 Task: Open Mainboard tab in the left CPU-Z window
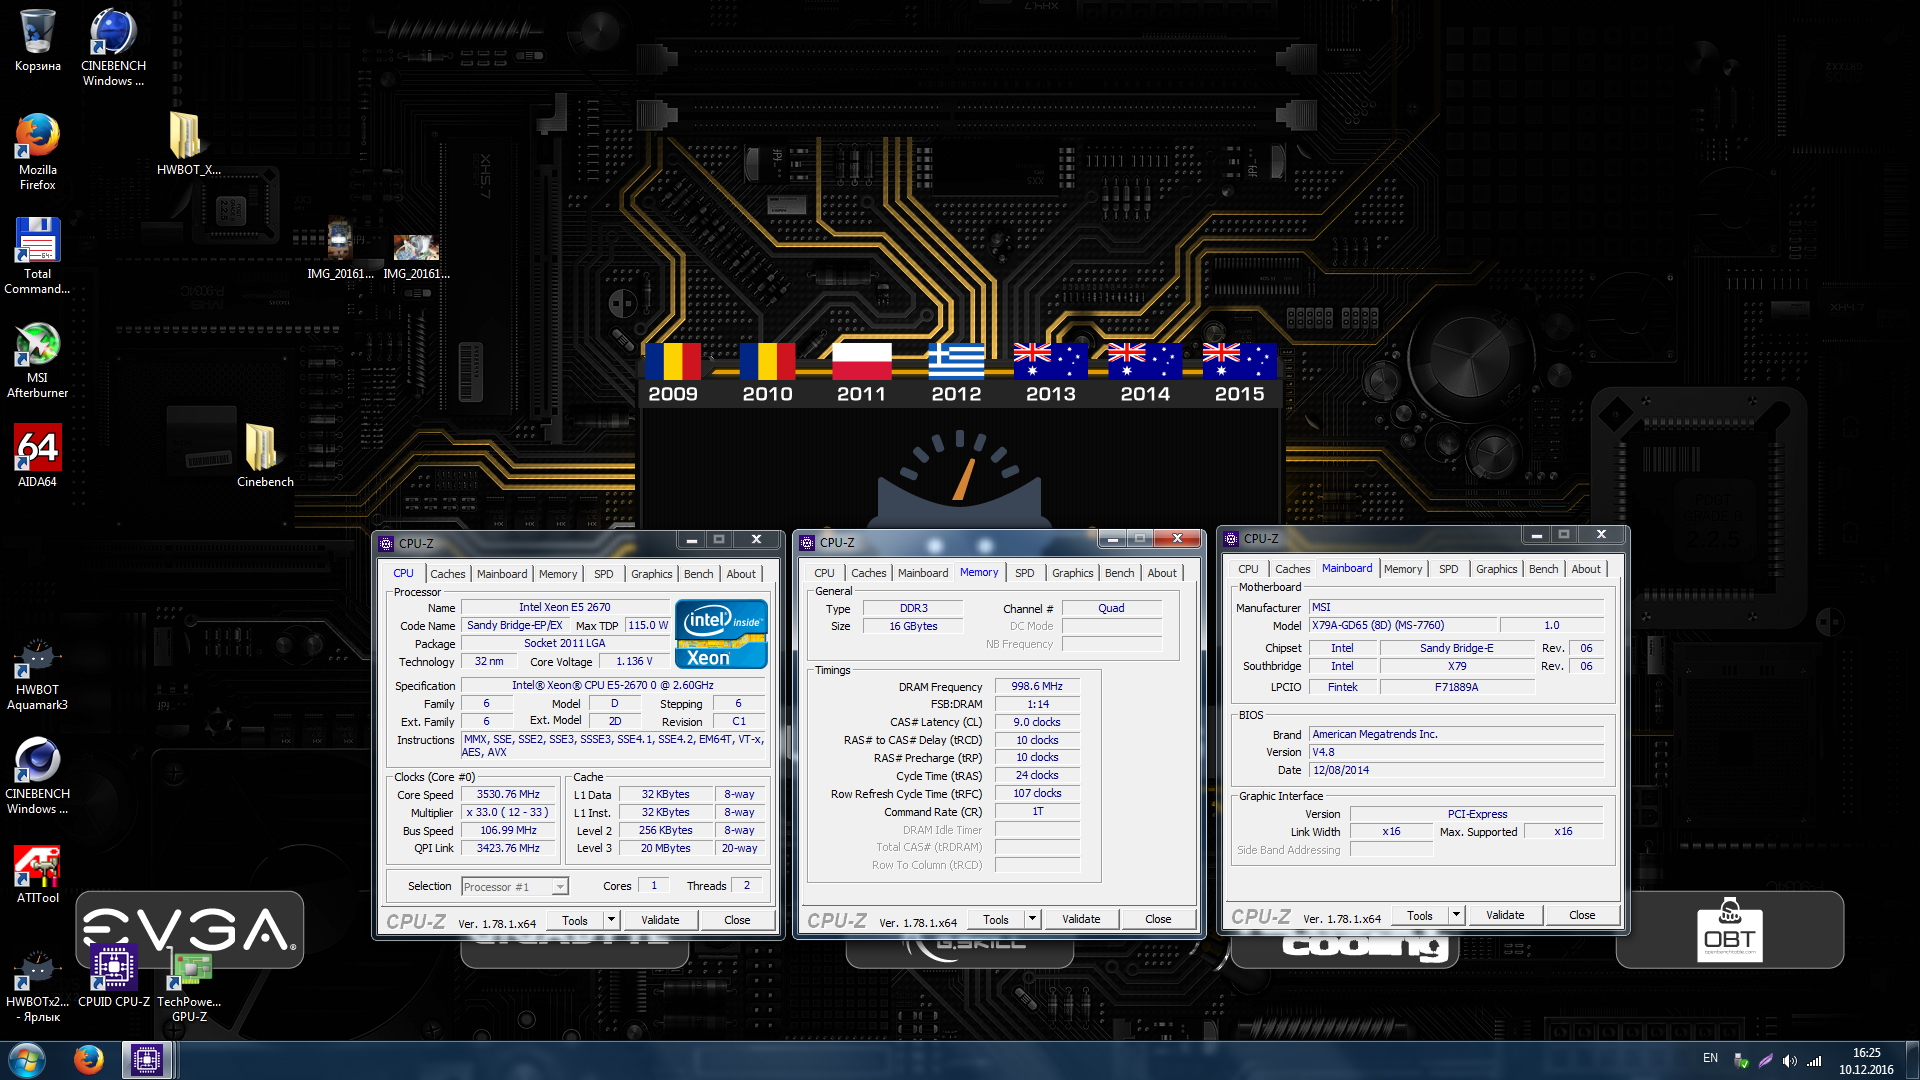pyautogui.click(x=502, y=574)
